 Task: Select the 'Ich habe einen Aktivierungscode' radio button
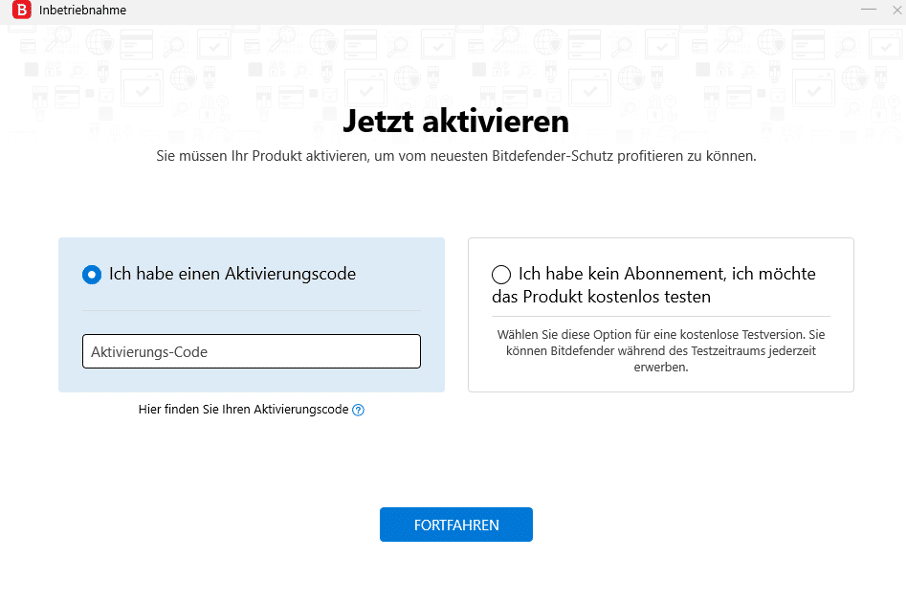[x=91, y=274]
